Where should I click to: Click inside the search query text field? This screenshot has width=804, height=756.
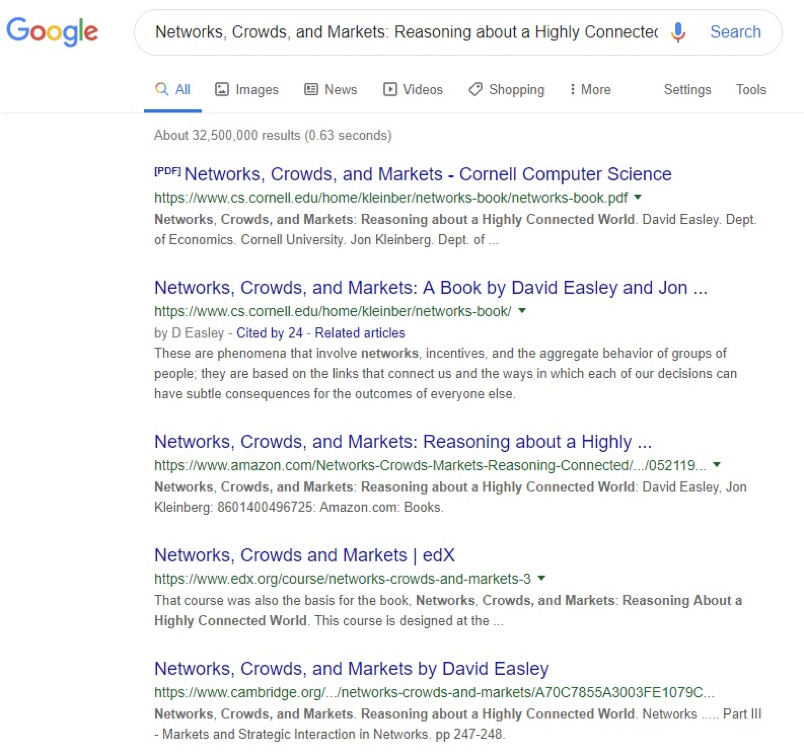pyautogui.click(x=406, y=32)
